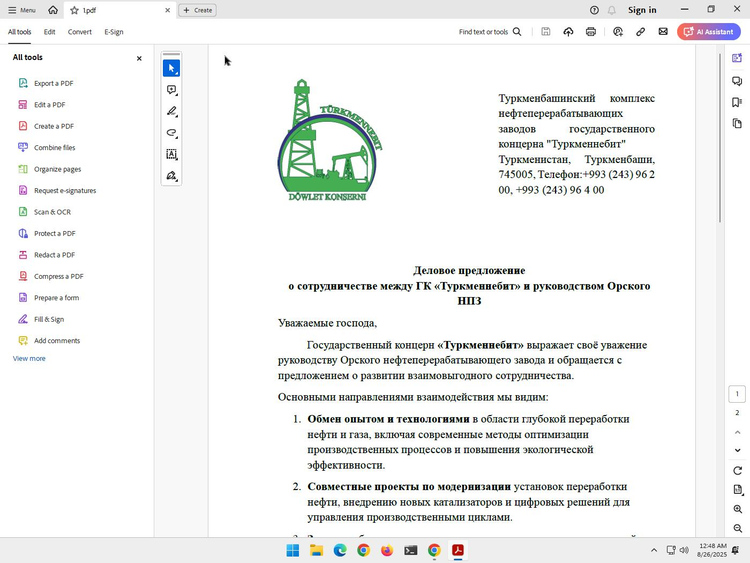Choose the highlighter pen tool
This screenshot has width=750, height=563.
click(x=171, y=111)
